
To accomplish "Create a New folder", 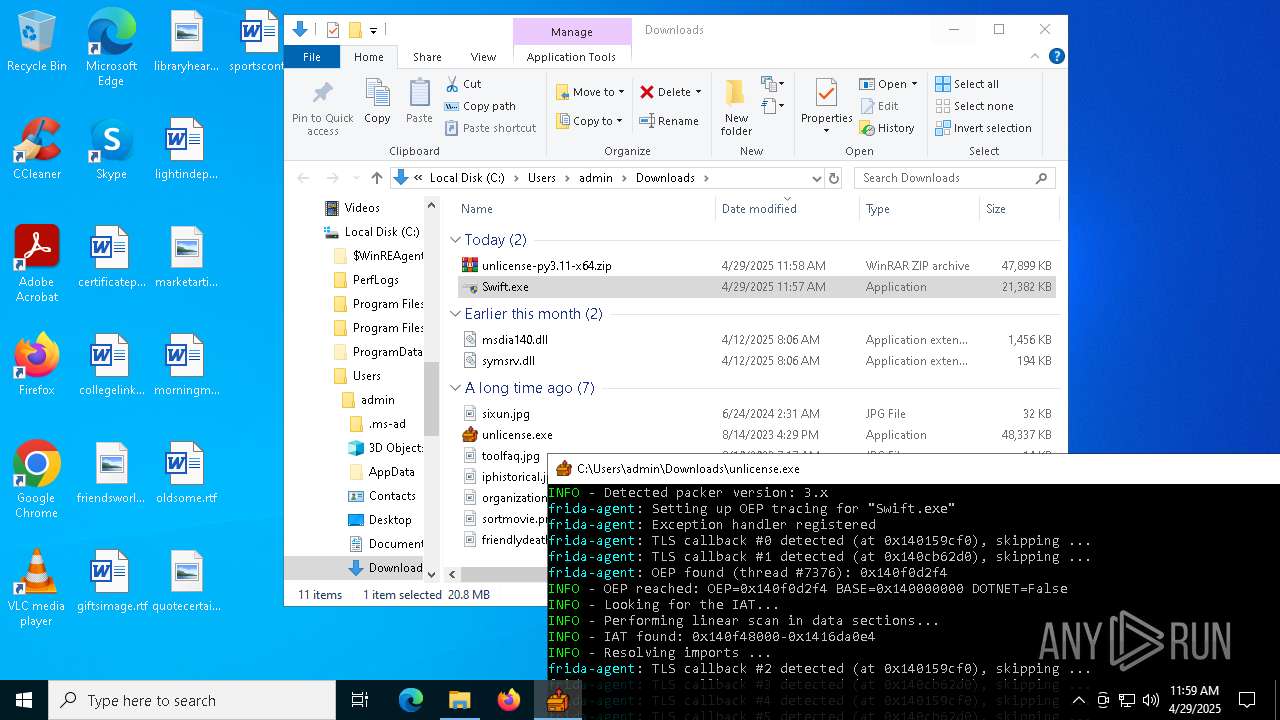I will click(736, 108).
